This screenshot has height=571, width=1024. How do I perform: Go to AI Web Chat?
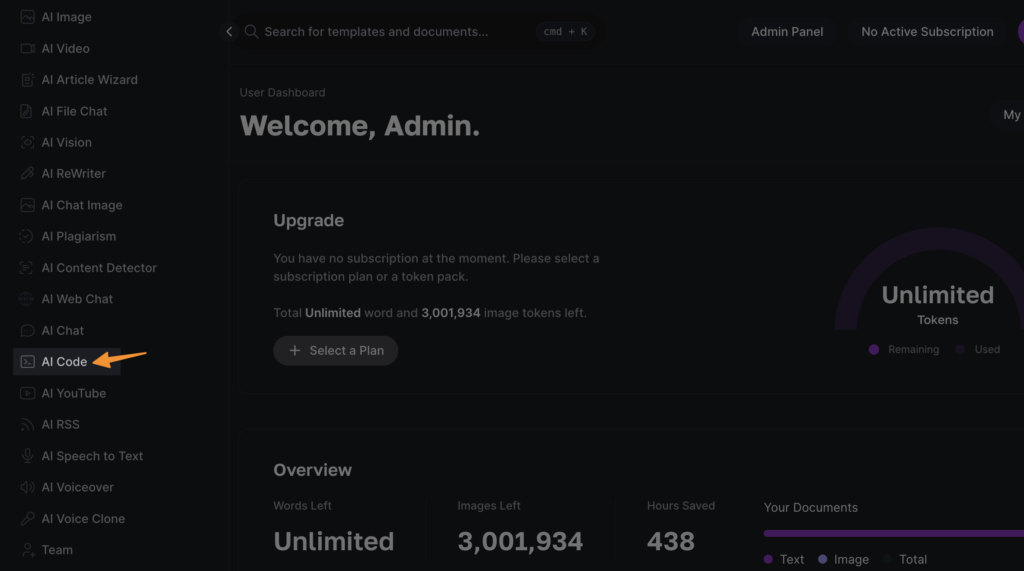(x=77, y=299)
